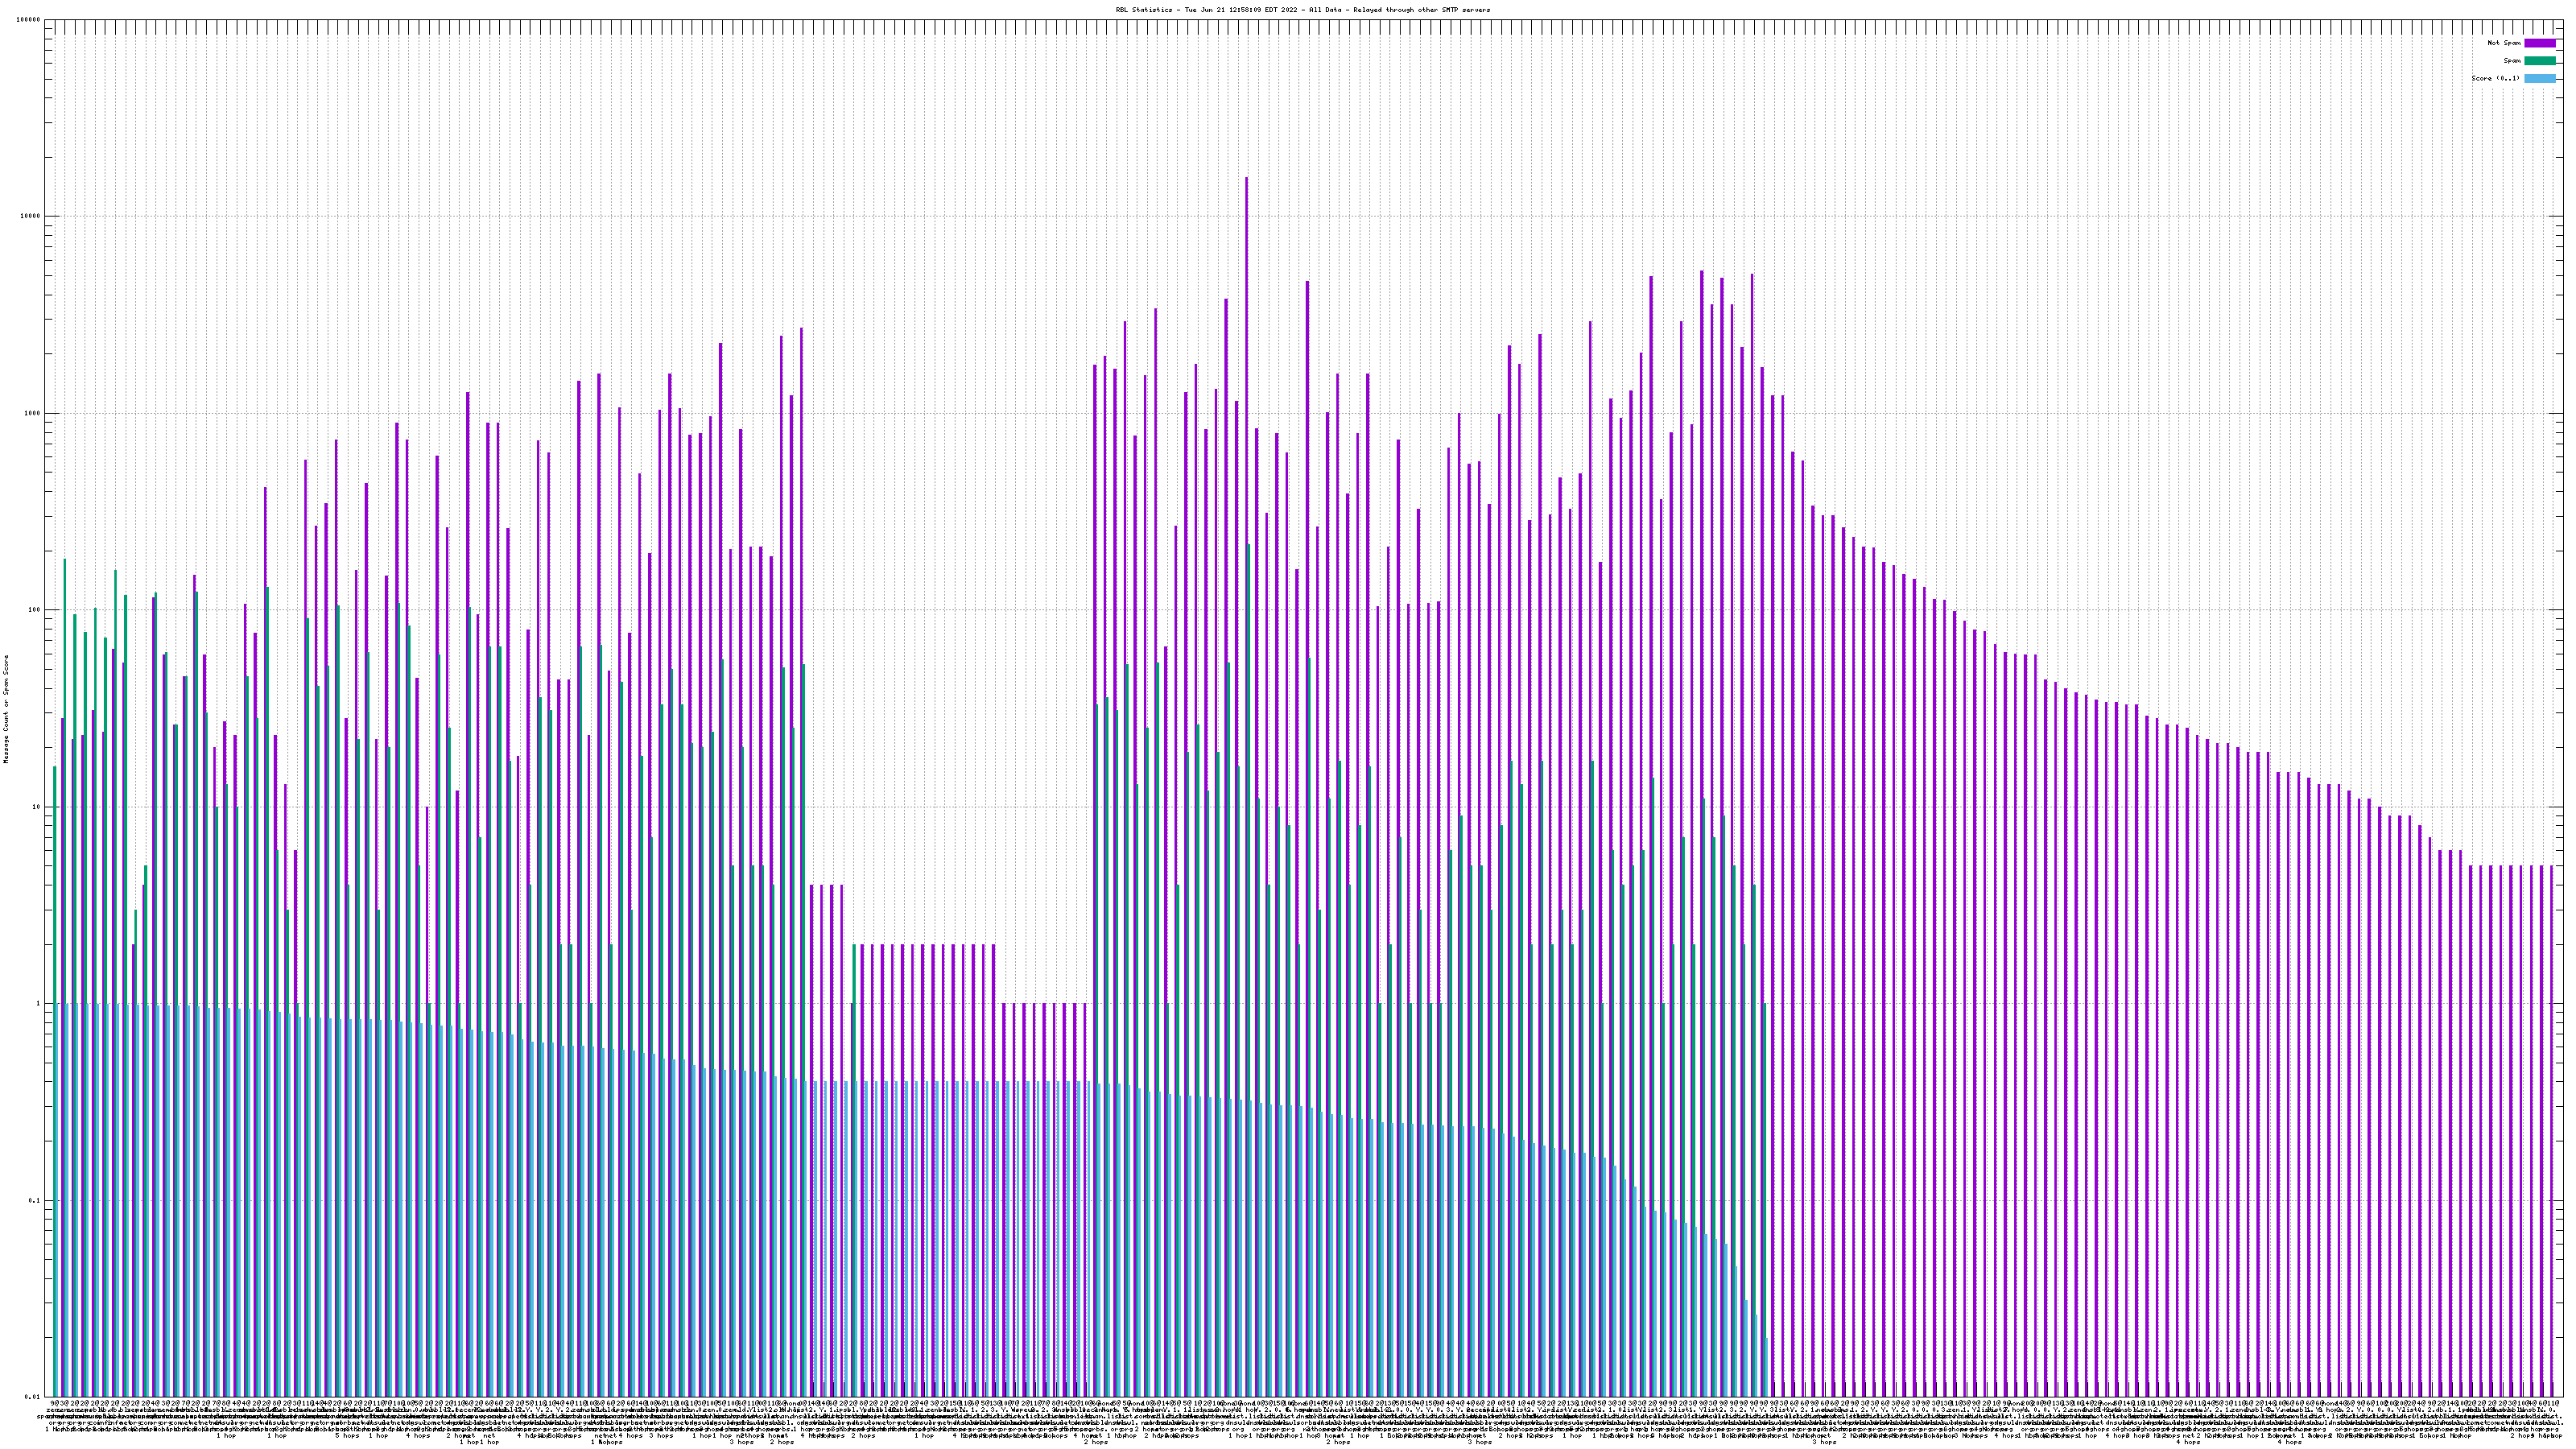Click the 0.01 y-axis tick label
2576x1449 pixels.
(34, 1397)
